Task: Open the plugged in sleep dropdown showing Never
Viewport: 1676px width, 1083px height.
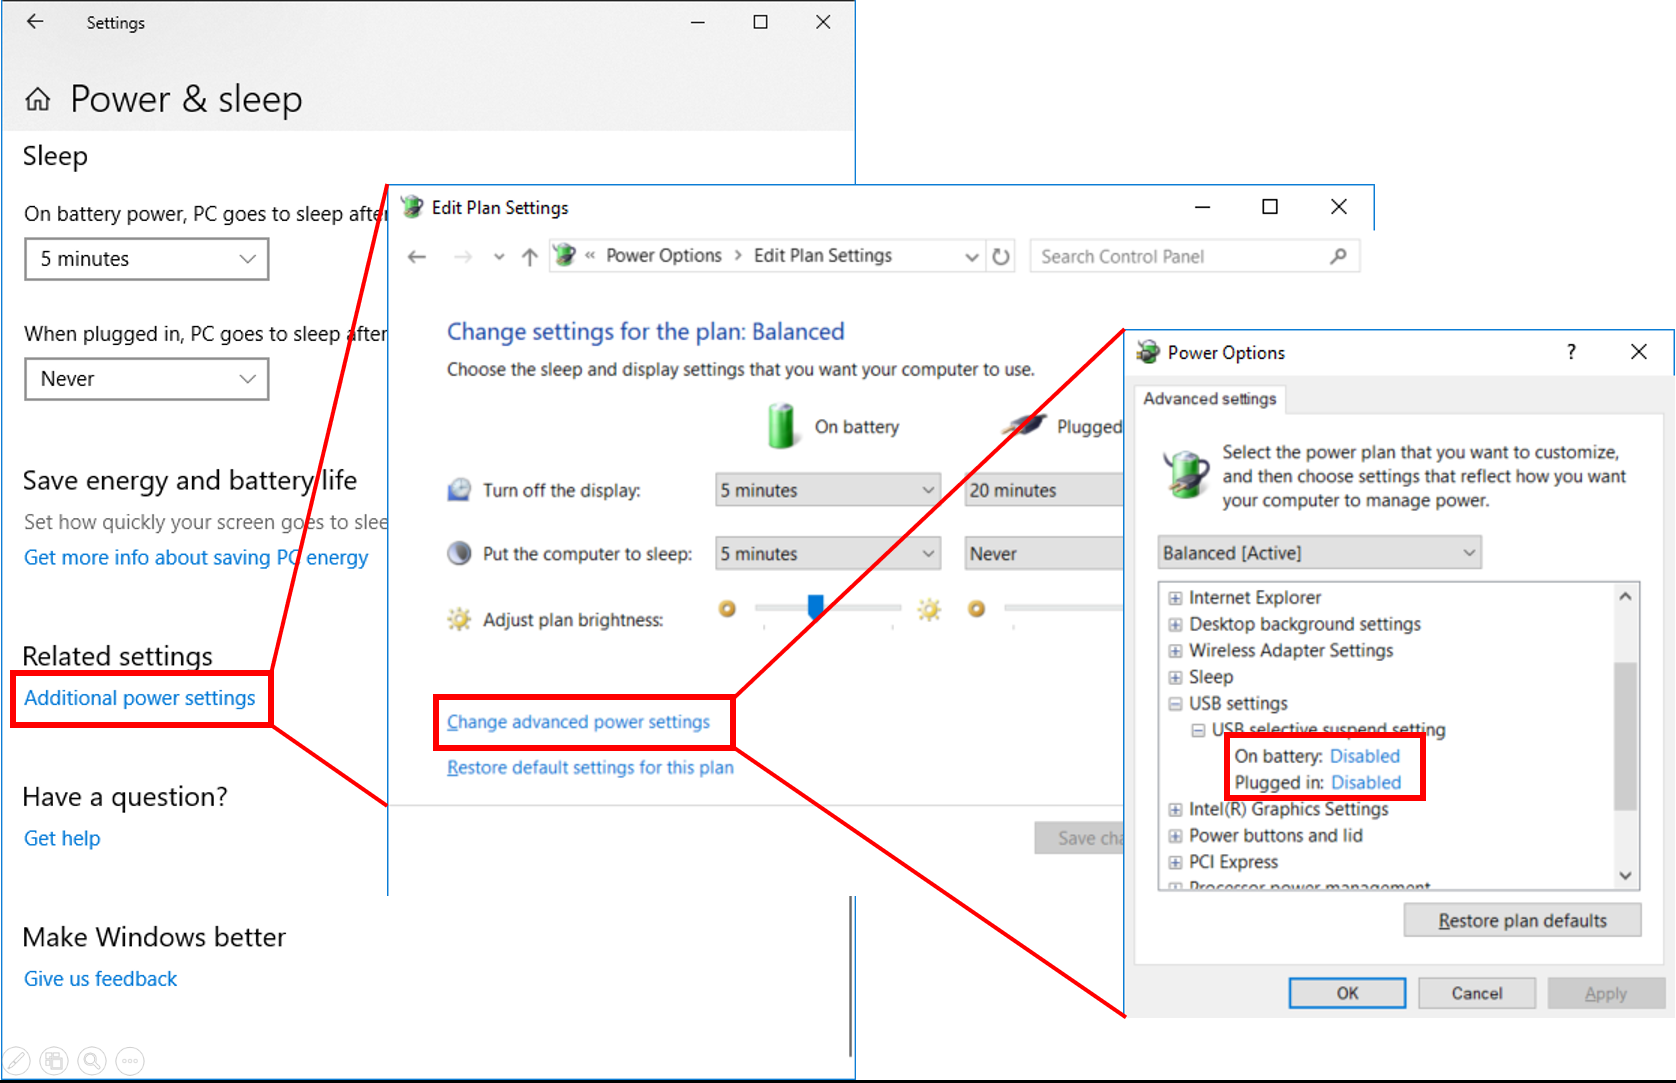Action: (147, 379)
